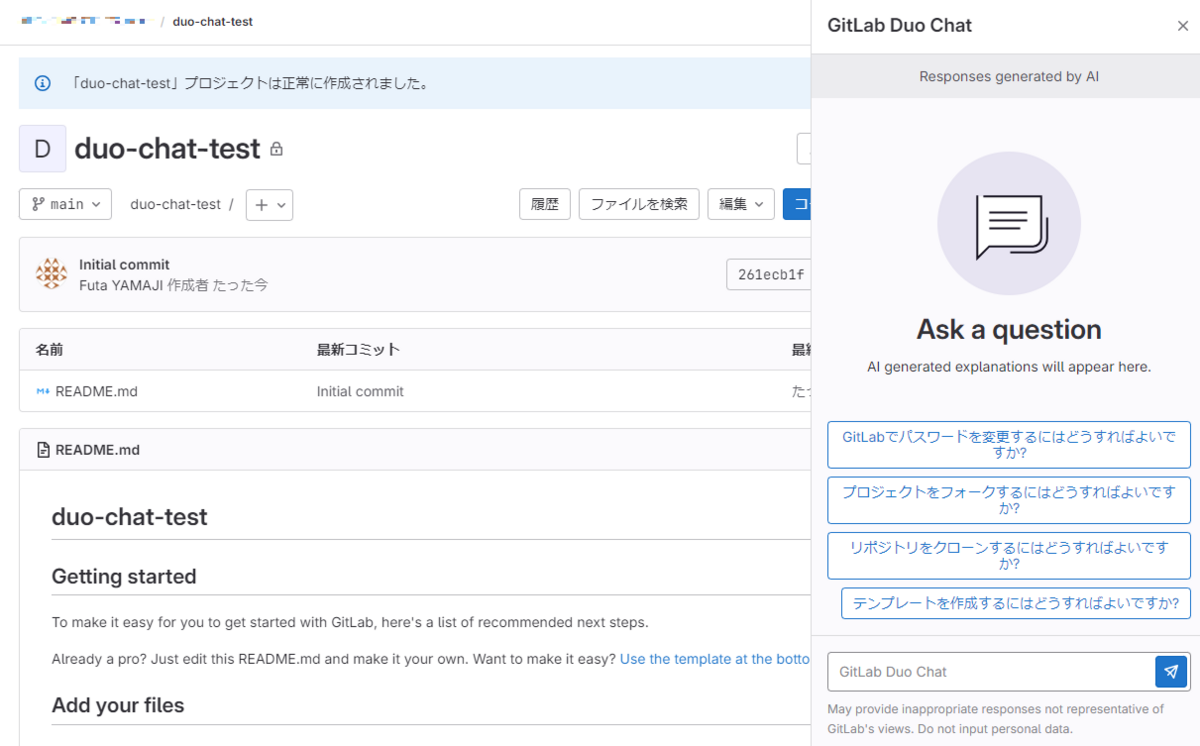Select the password change suggested question

[1009, 444]
